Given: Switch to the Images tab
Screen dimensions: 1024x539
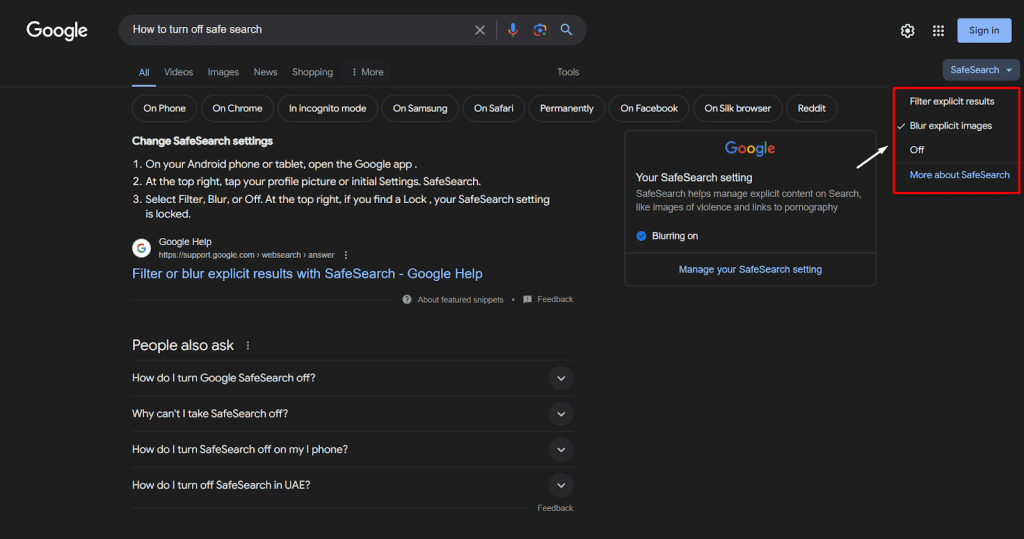Looking at the screenshot, I should click(223, 72).
